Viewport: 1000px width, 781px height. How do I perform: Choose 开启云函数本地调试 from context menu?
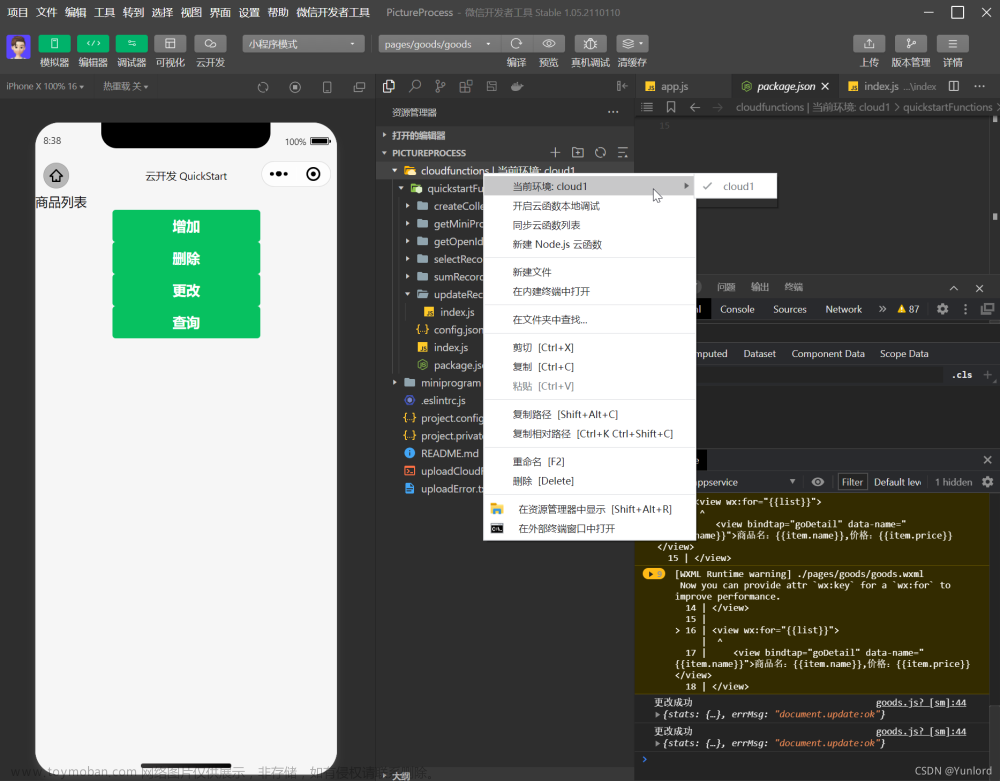[x=589, y=206]
